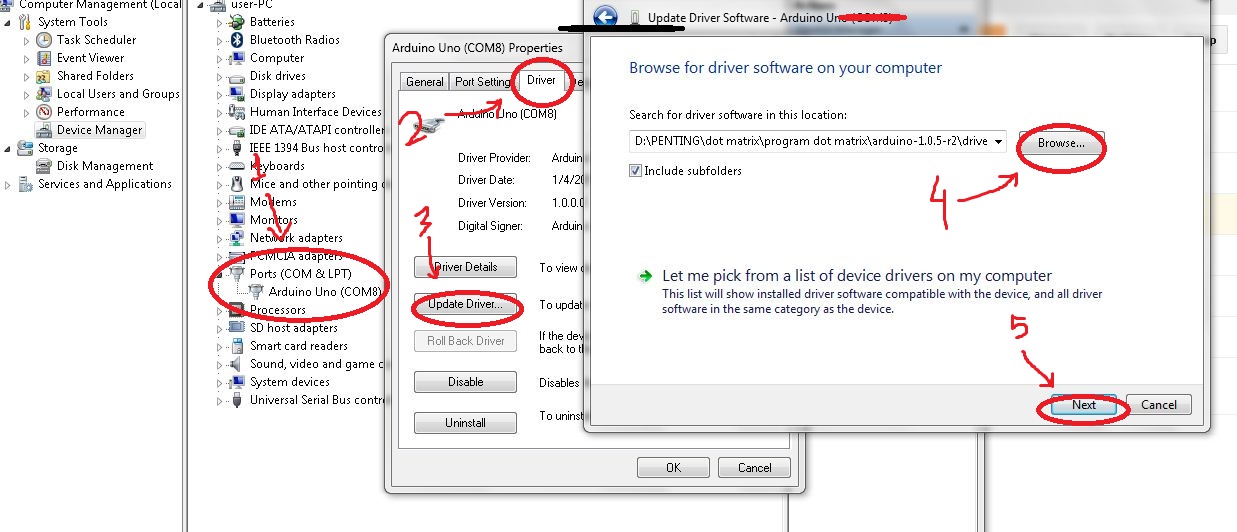This screenshot has height=532, width=1237.
Task: Select Keyboards in device tree
Action: (277, 166)
